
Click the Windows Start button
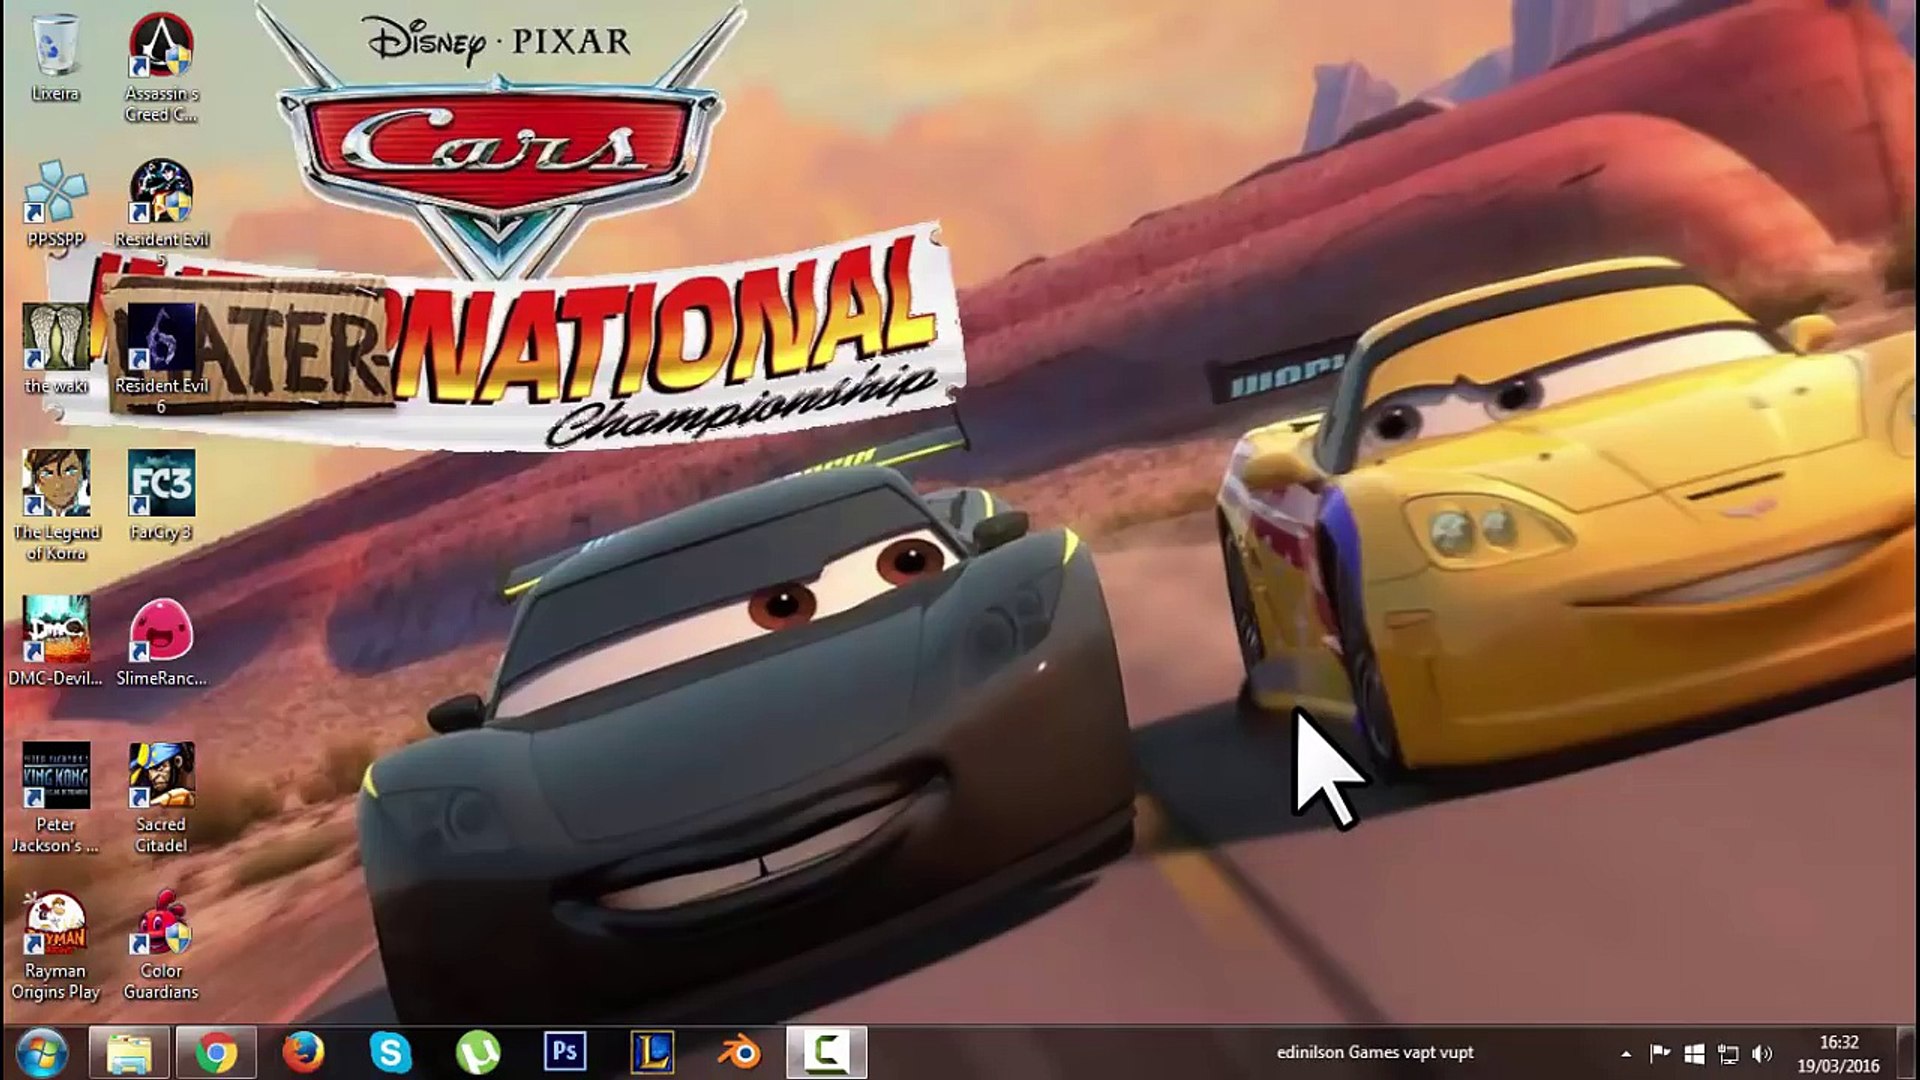click(x=42, y=1053)
